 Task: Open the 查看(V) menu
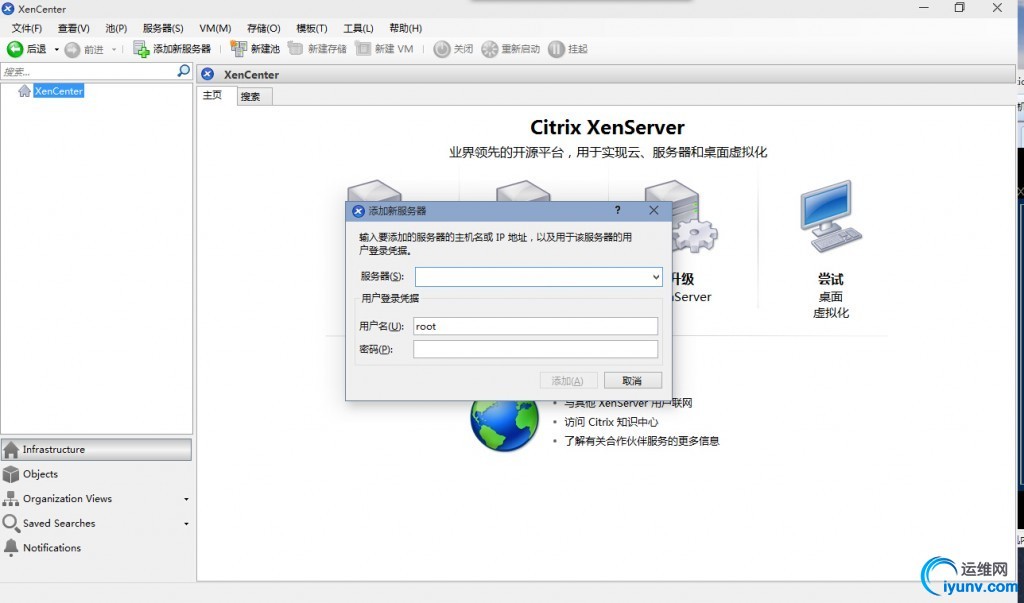(73, 28)
